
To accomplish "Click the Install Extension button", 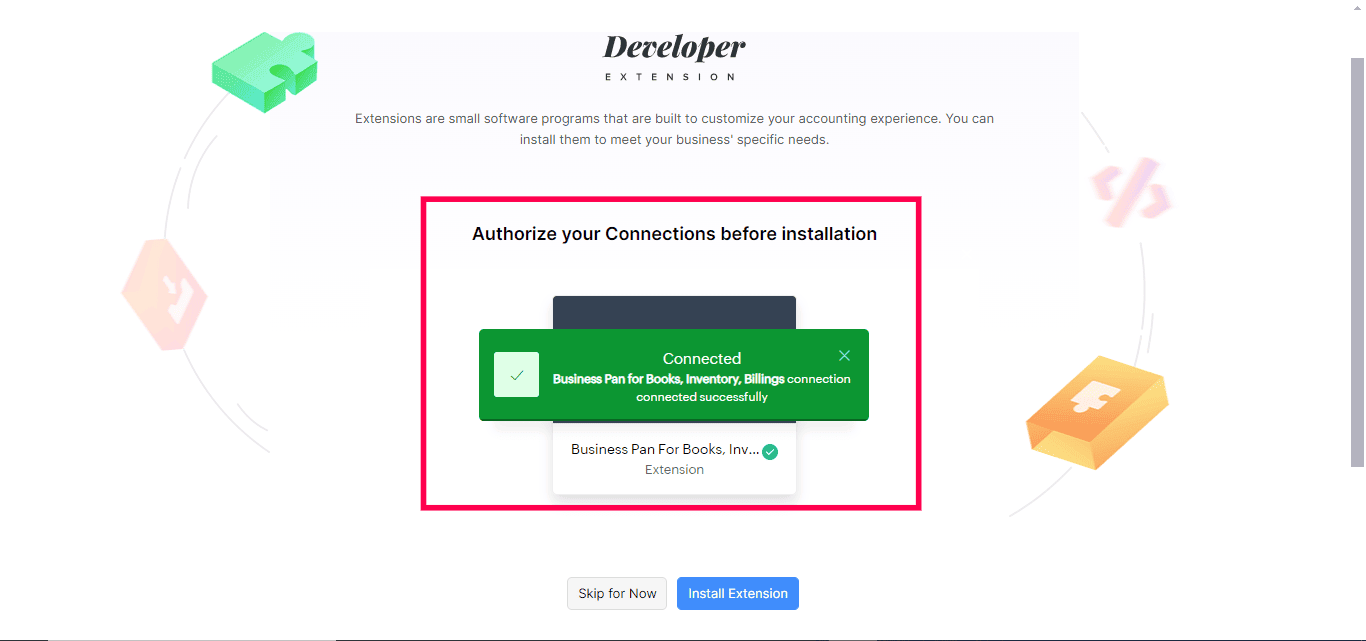I will (x=738, y=593).
